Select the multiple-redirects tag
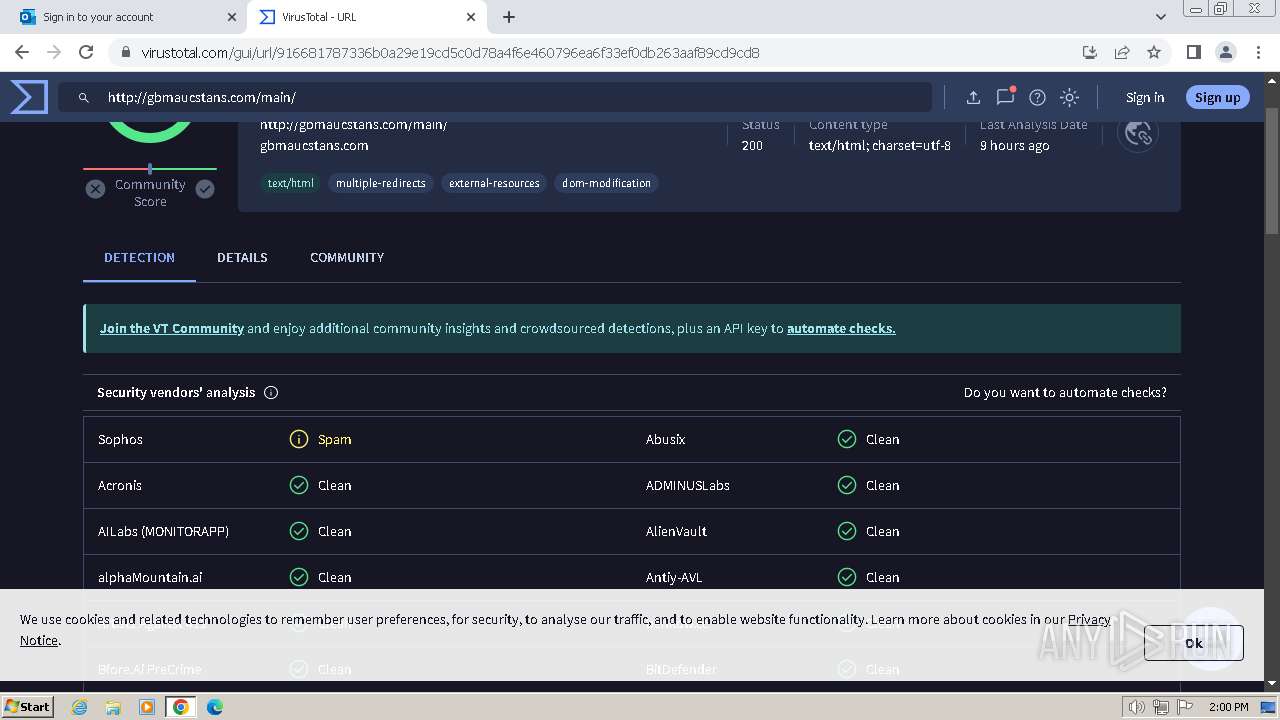Screen dimensions: 1280x720 tap(381, 183)
